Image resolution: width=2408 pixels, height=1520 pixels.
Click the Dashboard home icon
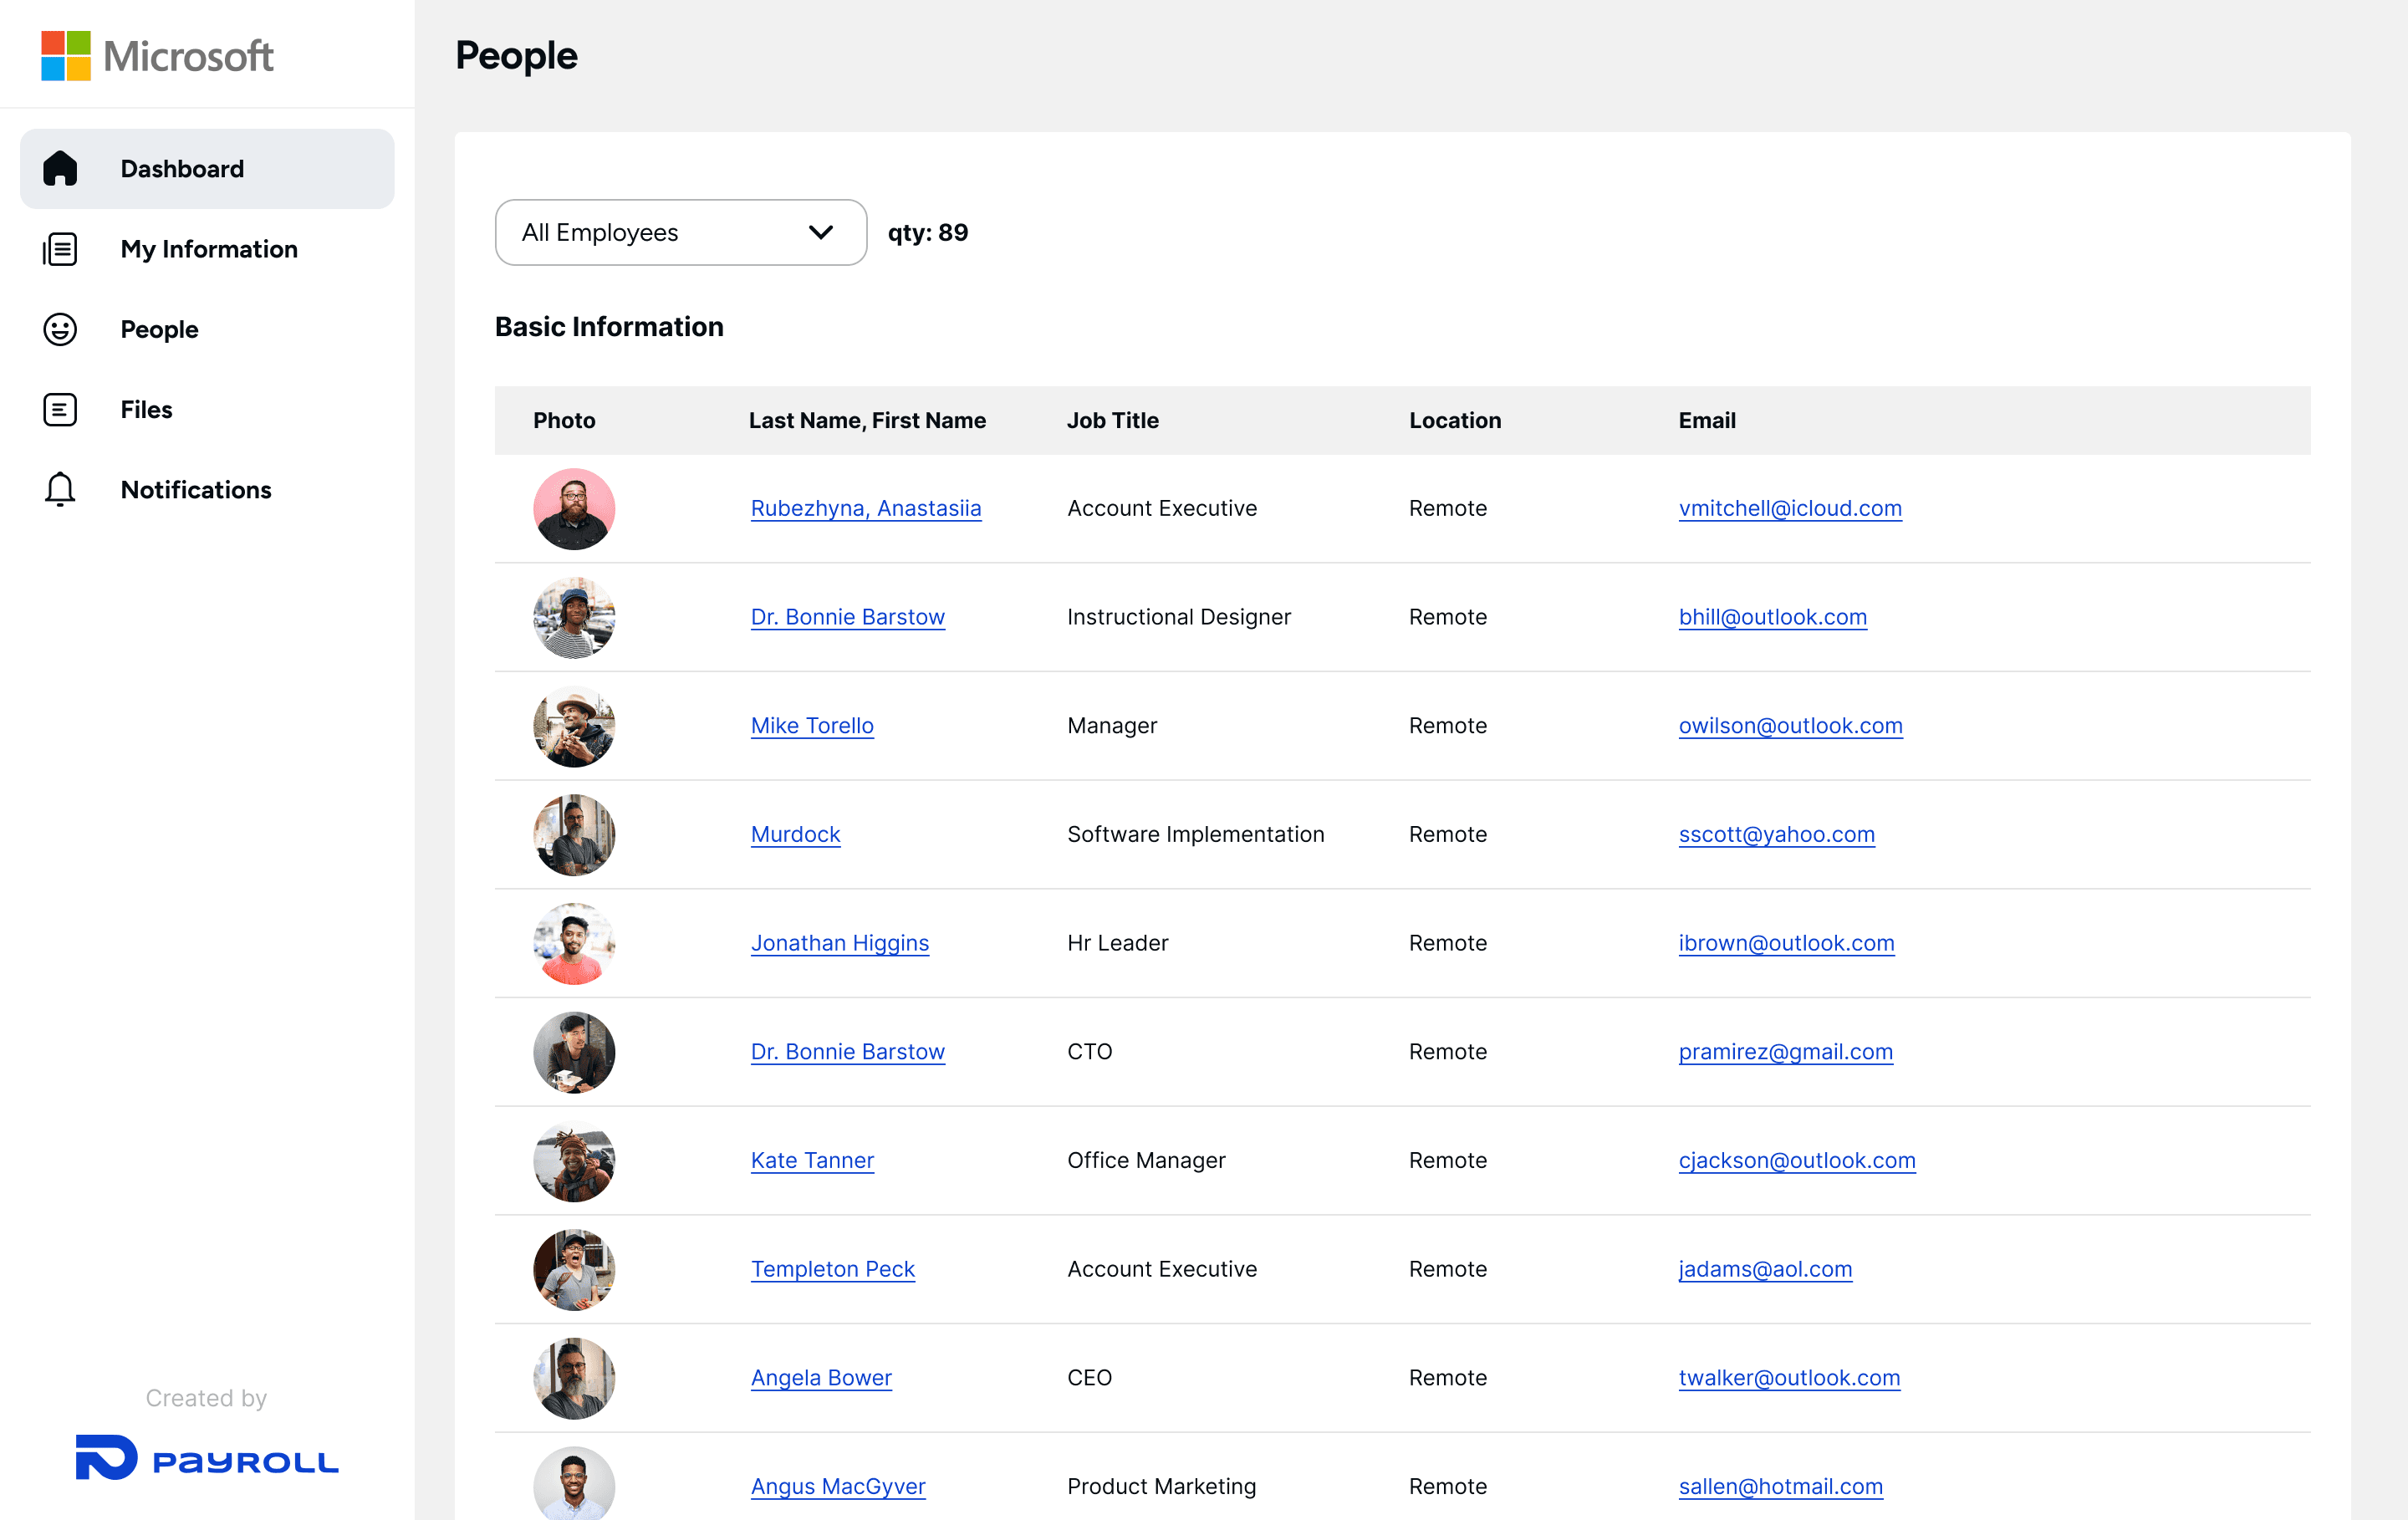tap(60, 168)
